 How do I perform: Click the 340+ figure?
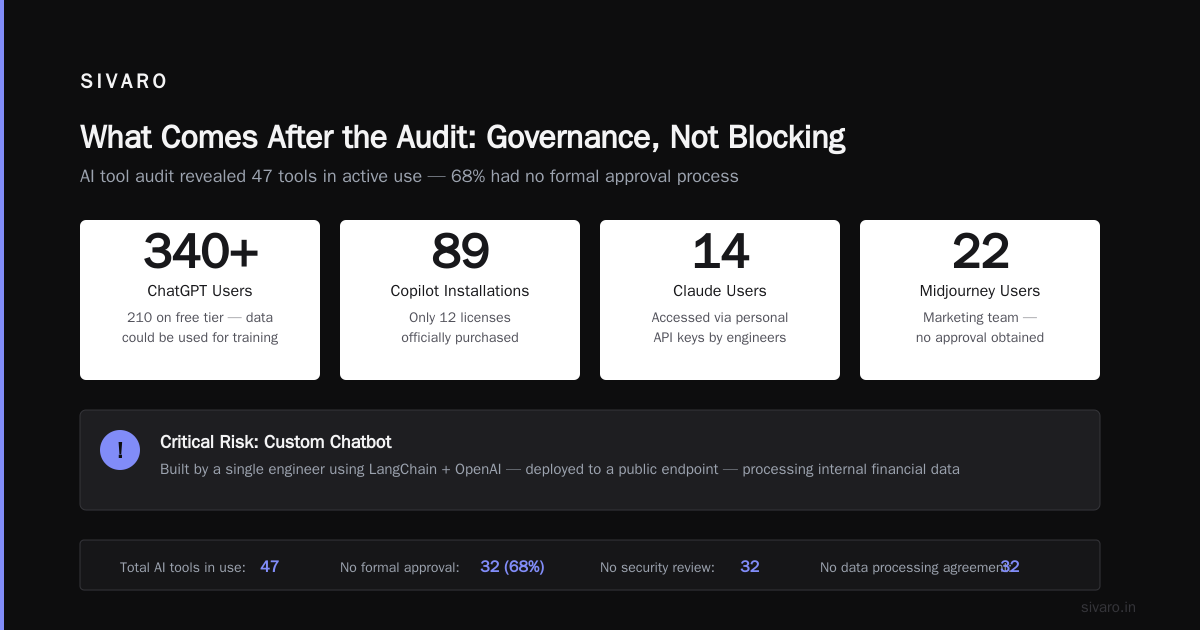click(x=200, y=251)
